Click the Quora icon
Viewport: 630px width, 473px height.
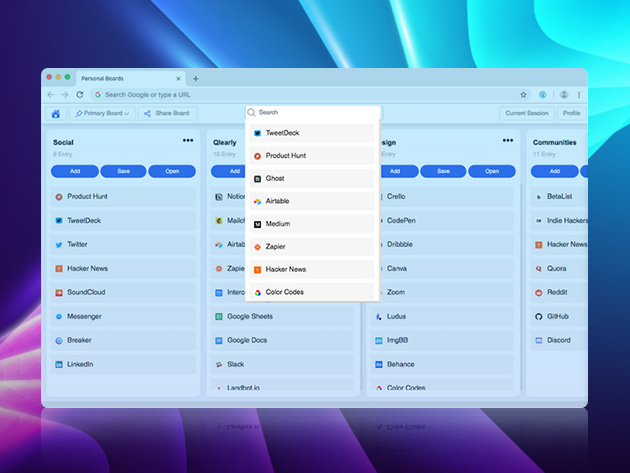pyautogui.click(x=539, y=268)
